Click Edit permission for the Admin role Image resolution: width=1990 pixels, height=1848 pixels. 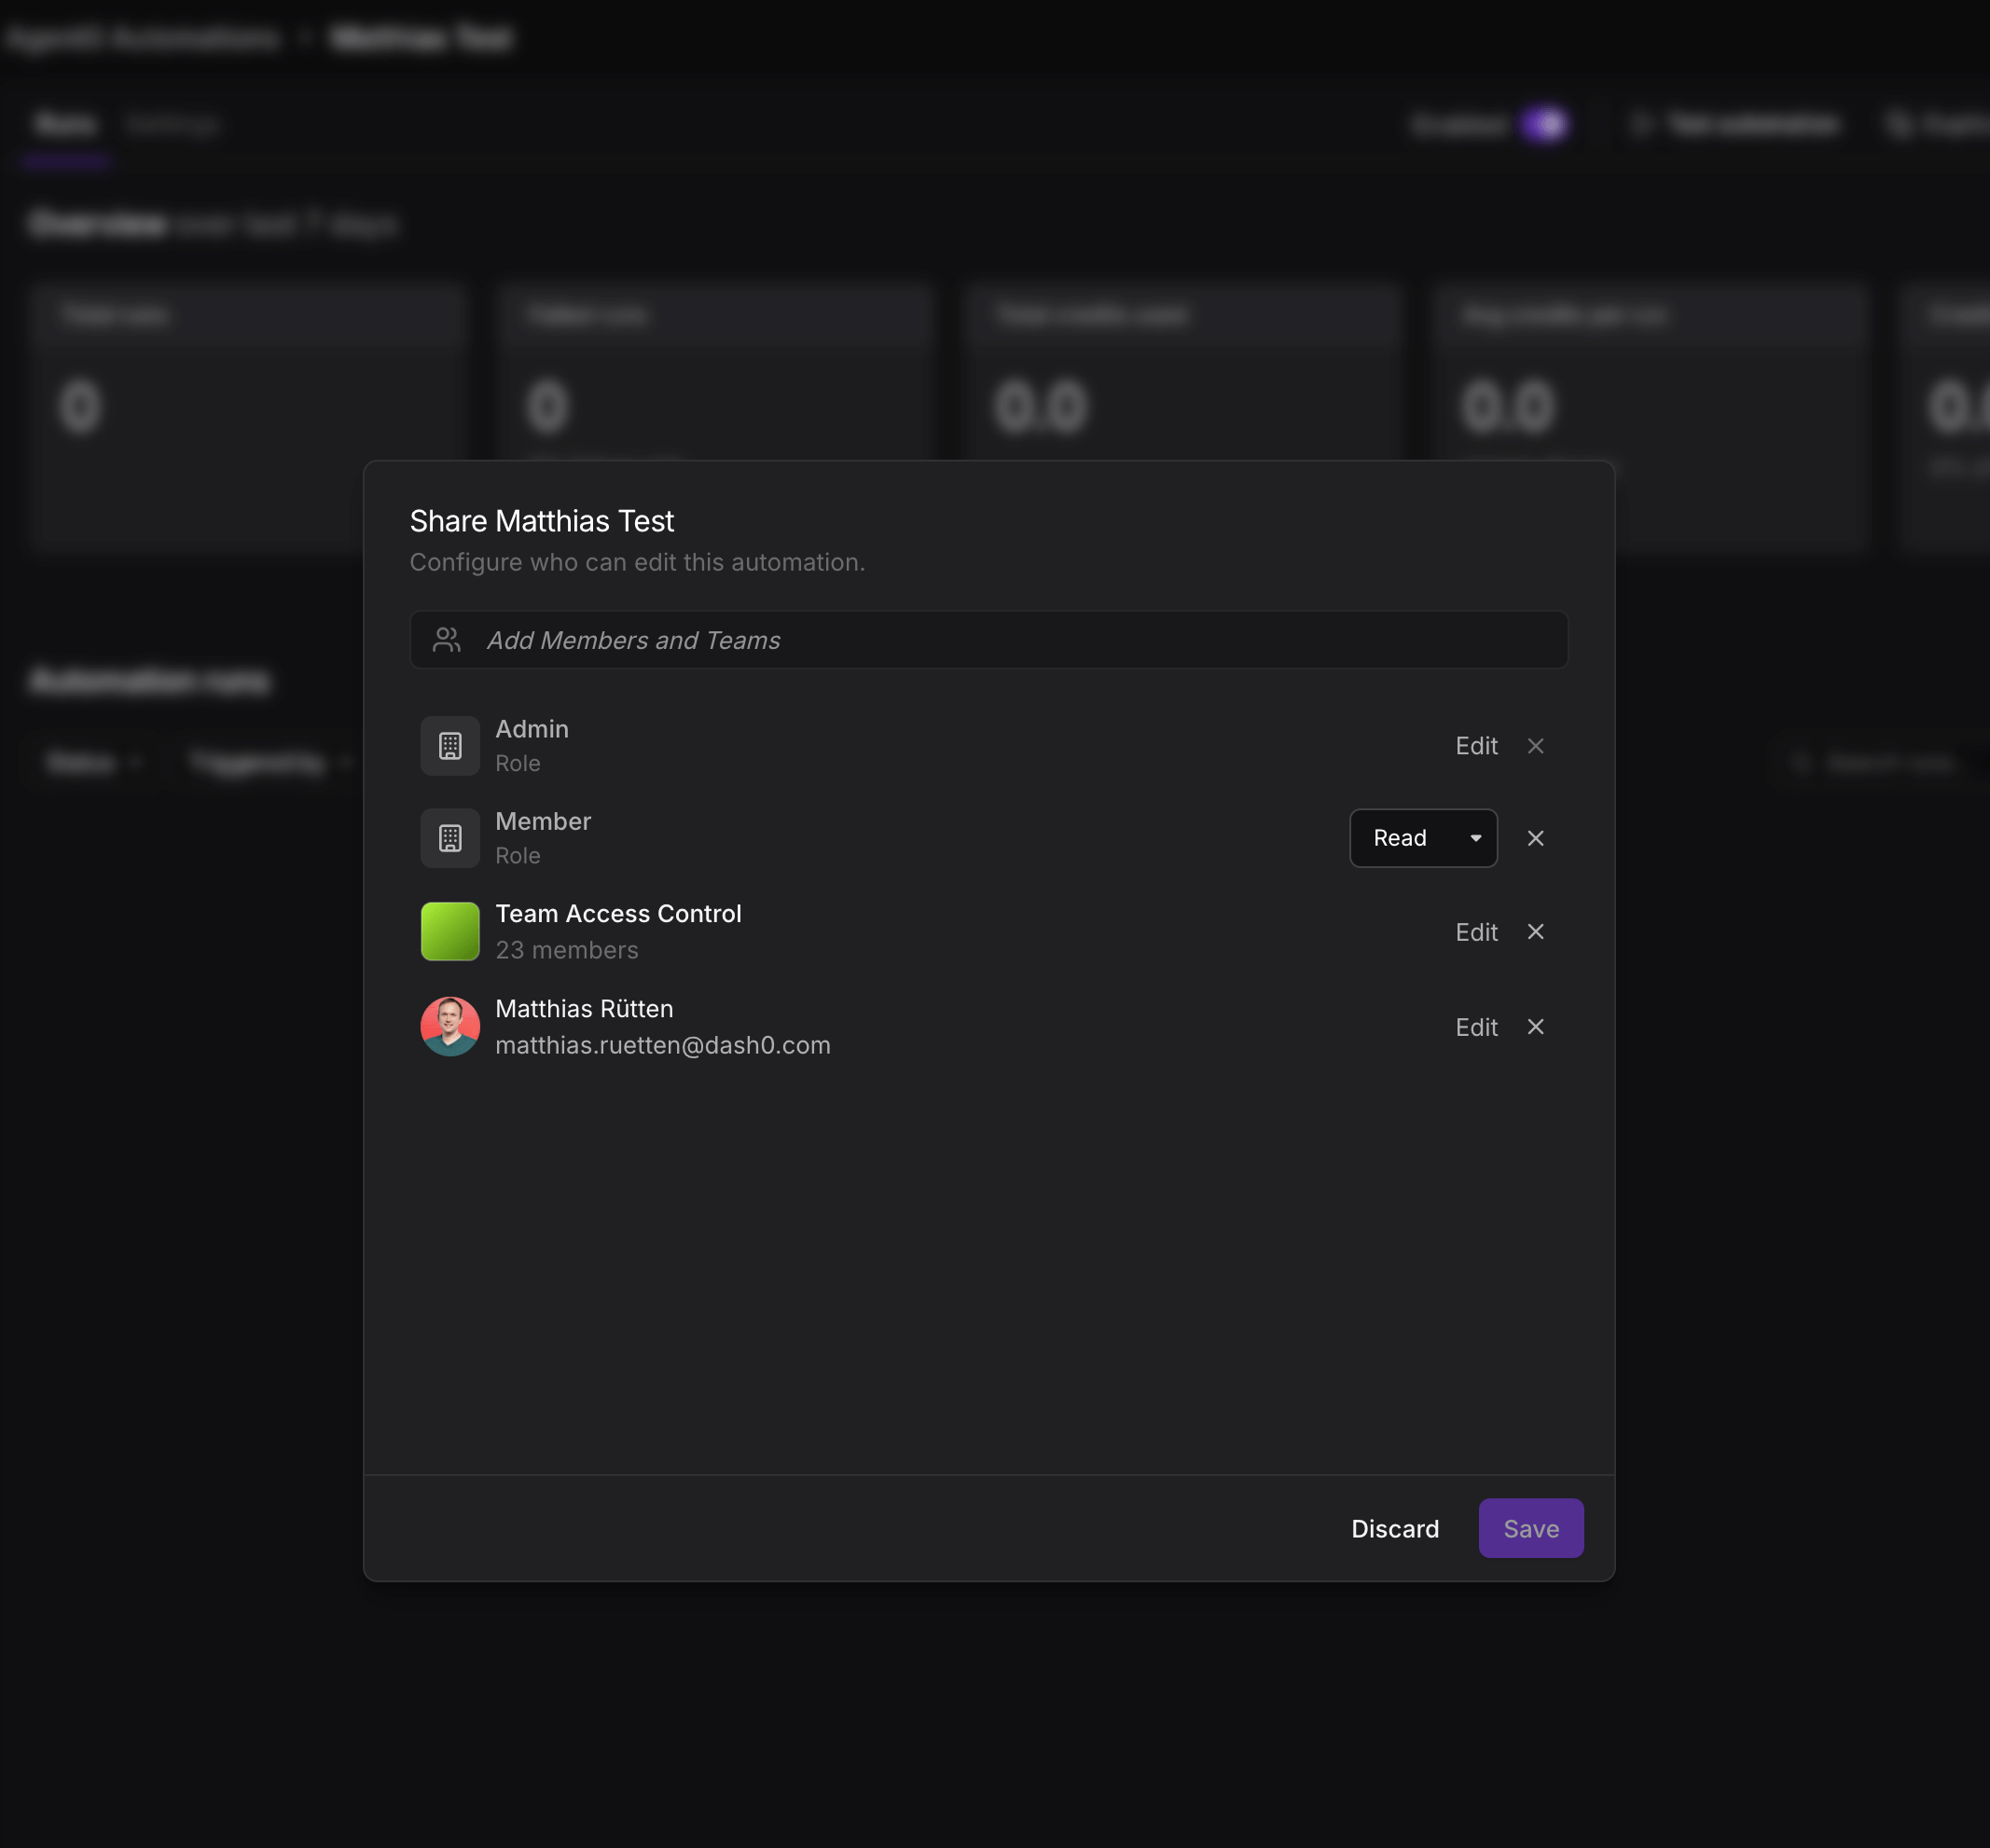tap(1476, 746)
